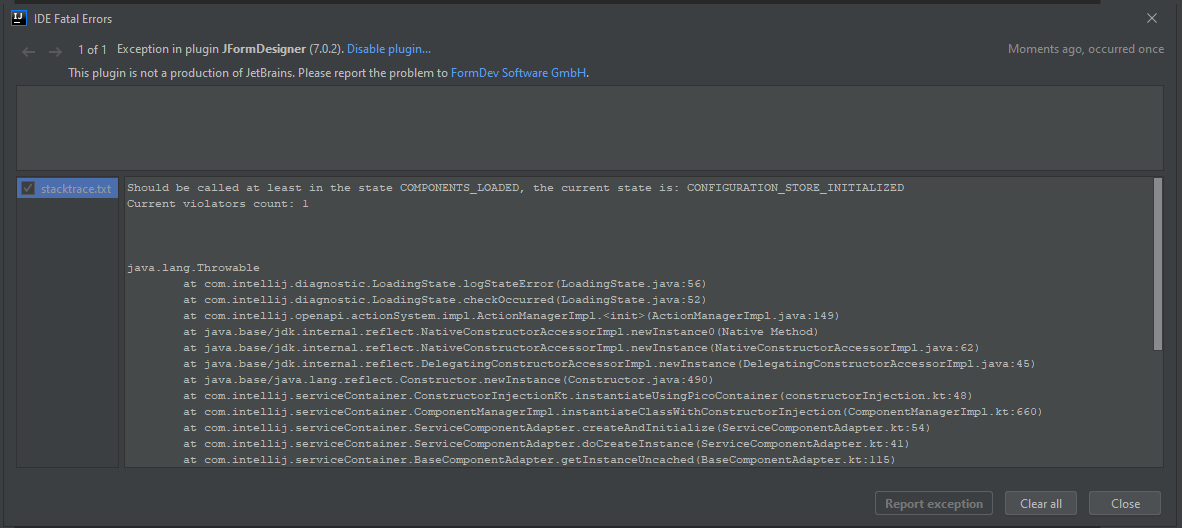The image size is (1182, 528).
Task: Click the Constructor.newInstance stack line
Action: point(448,379)
